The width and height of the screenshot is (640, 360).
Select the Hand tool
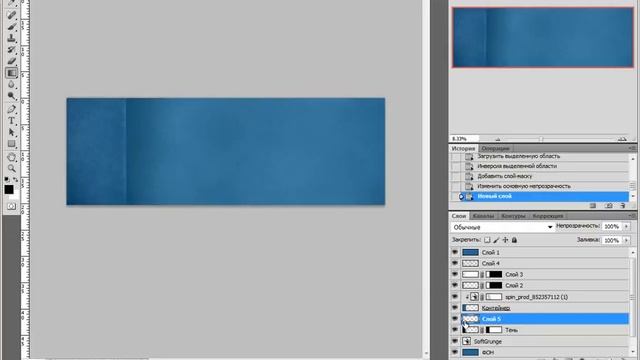11,157
